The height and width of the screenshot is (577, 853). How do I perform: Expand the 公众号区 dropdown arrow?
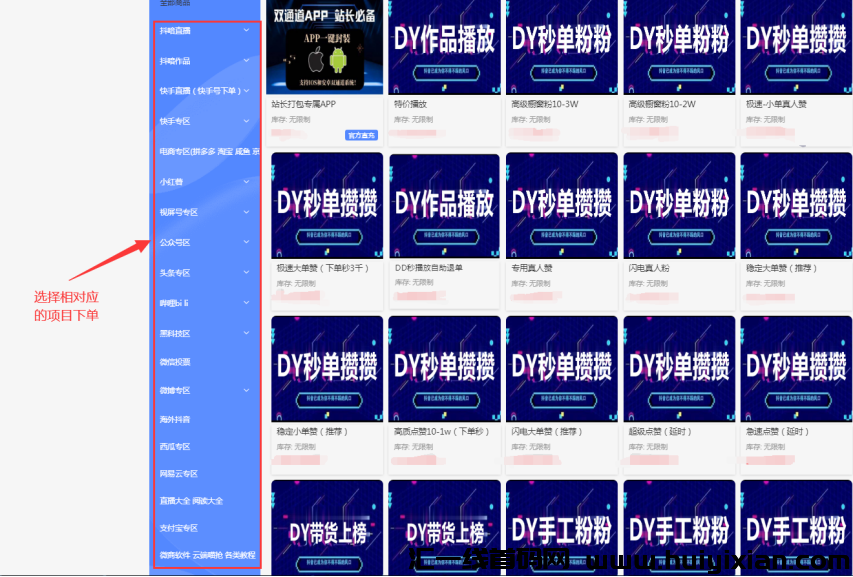[245, 241]
